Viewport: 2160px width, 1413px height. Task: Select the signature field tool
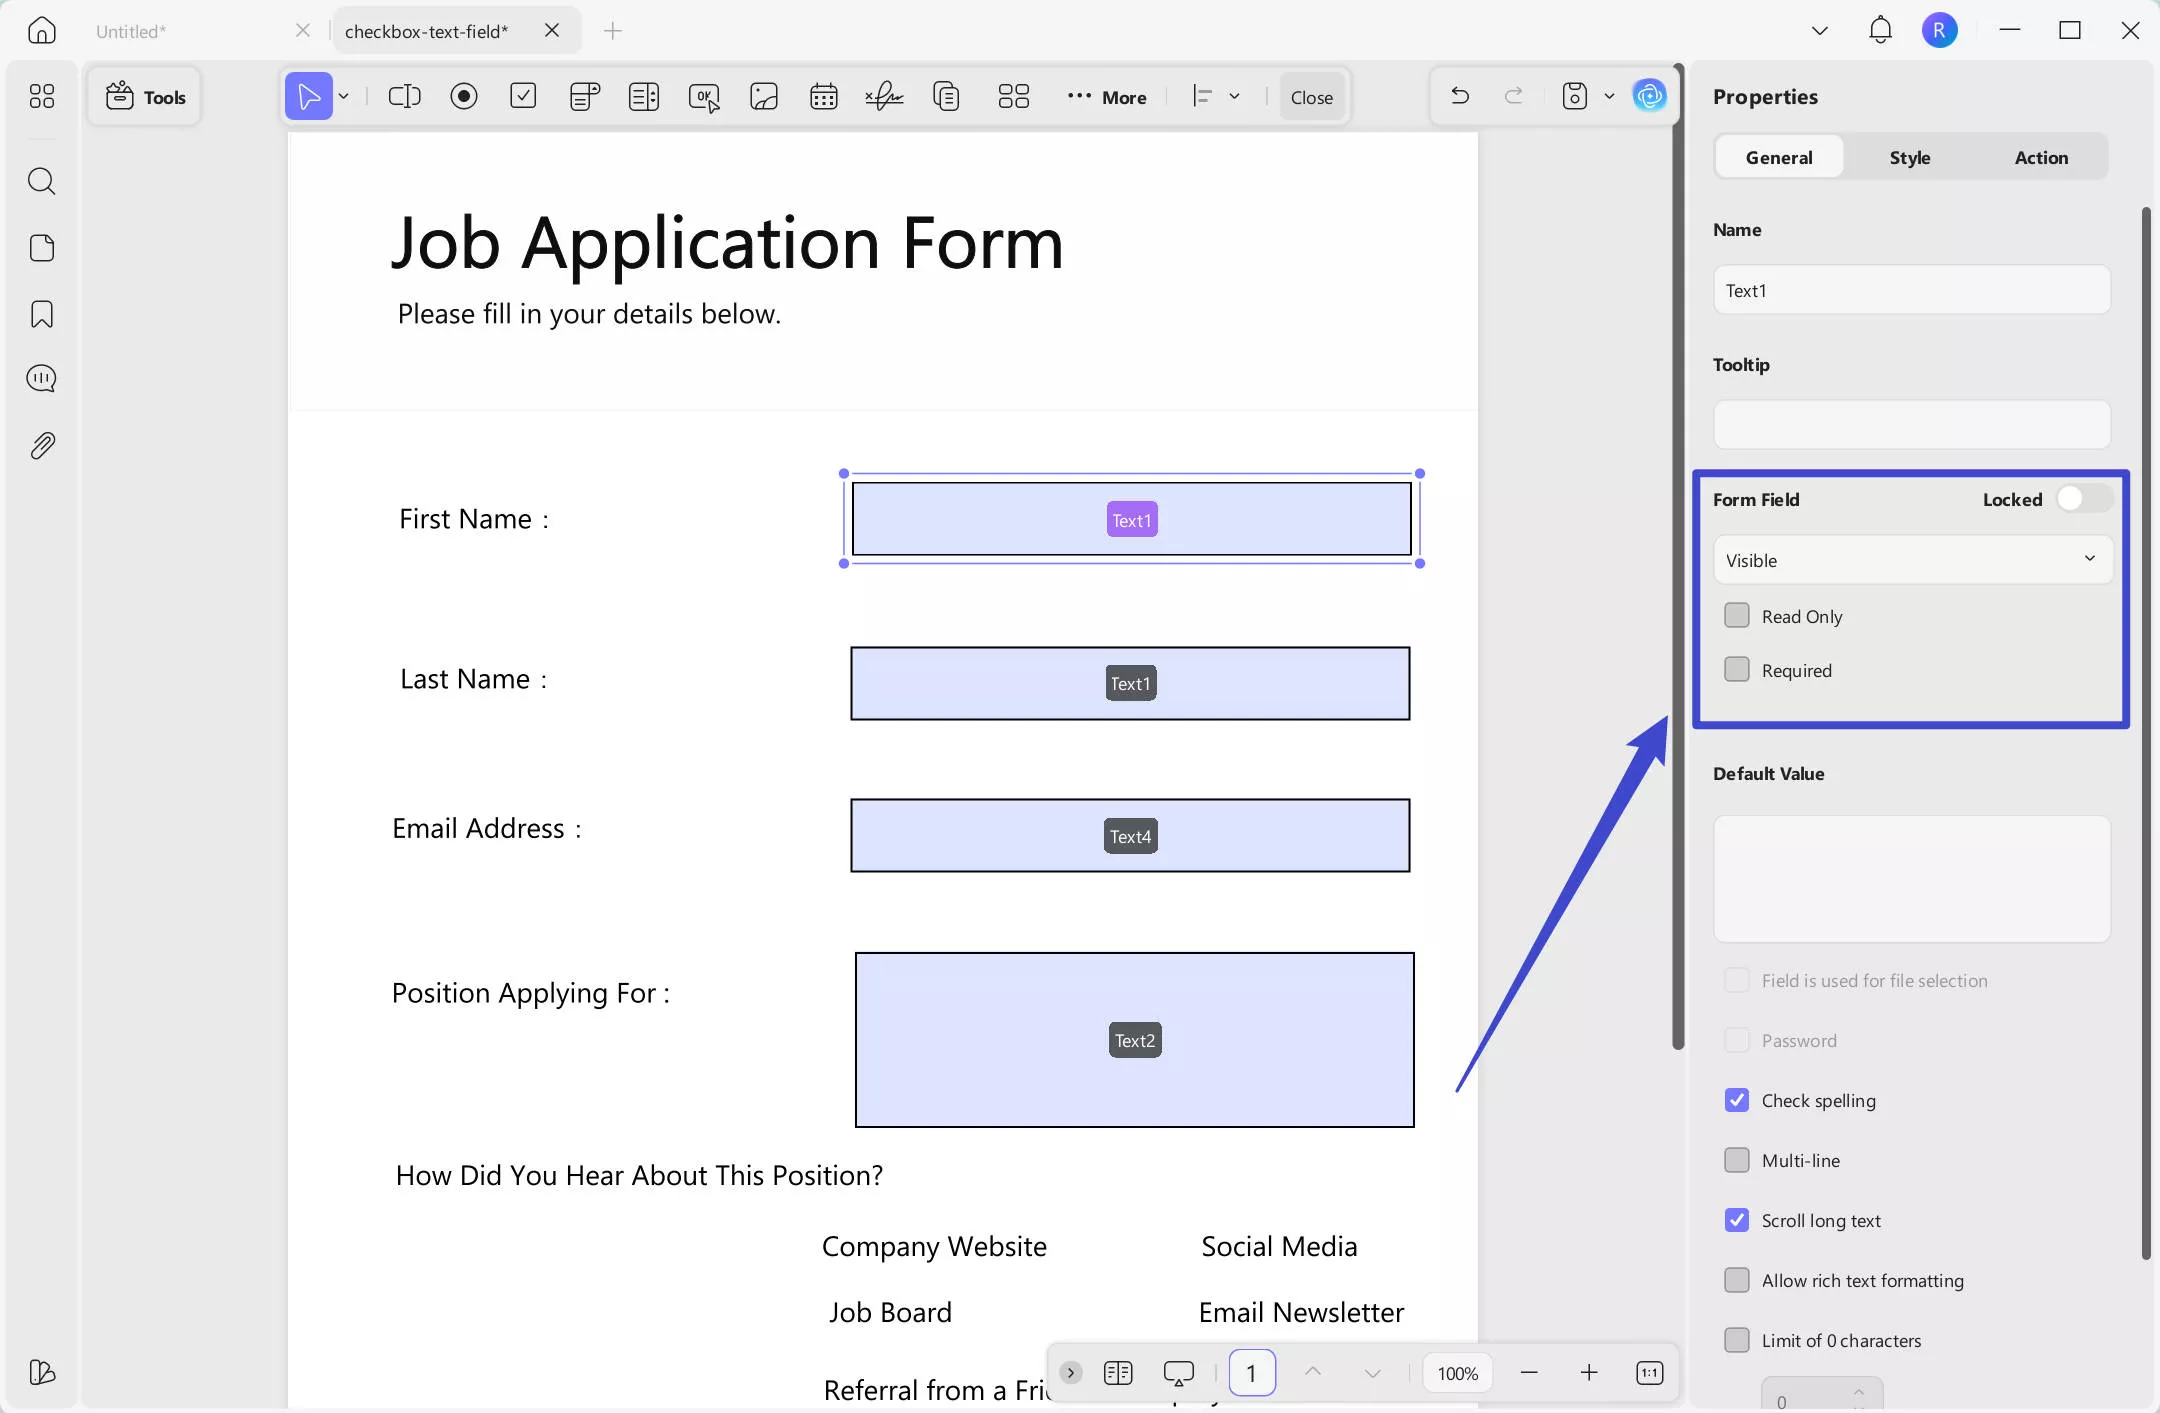point(884,96)
